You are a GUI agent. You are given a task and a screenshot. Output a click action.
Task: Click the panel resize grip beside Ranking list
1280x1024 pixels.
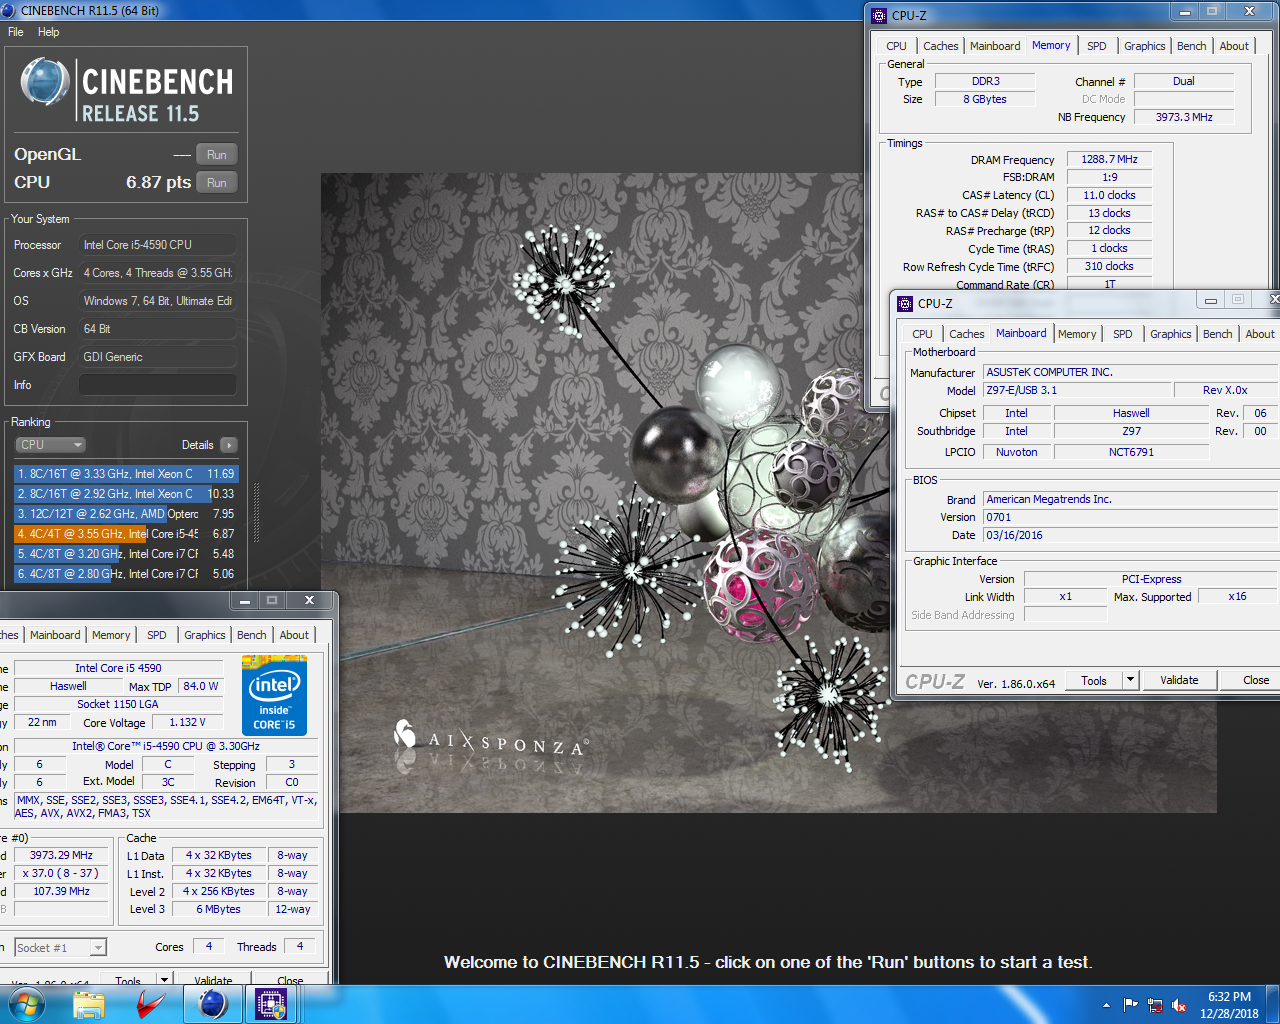point(256,512)
